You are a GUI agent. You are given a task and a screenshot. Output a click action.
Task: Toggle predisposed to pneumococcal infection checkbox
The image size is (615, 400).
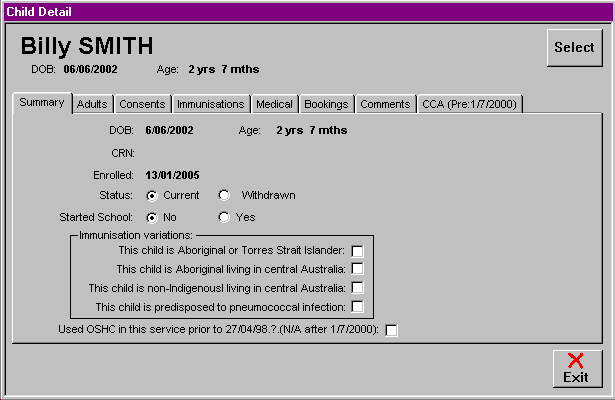357,307
